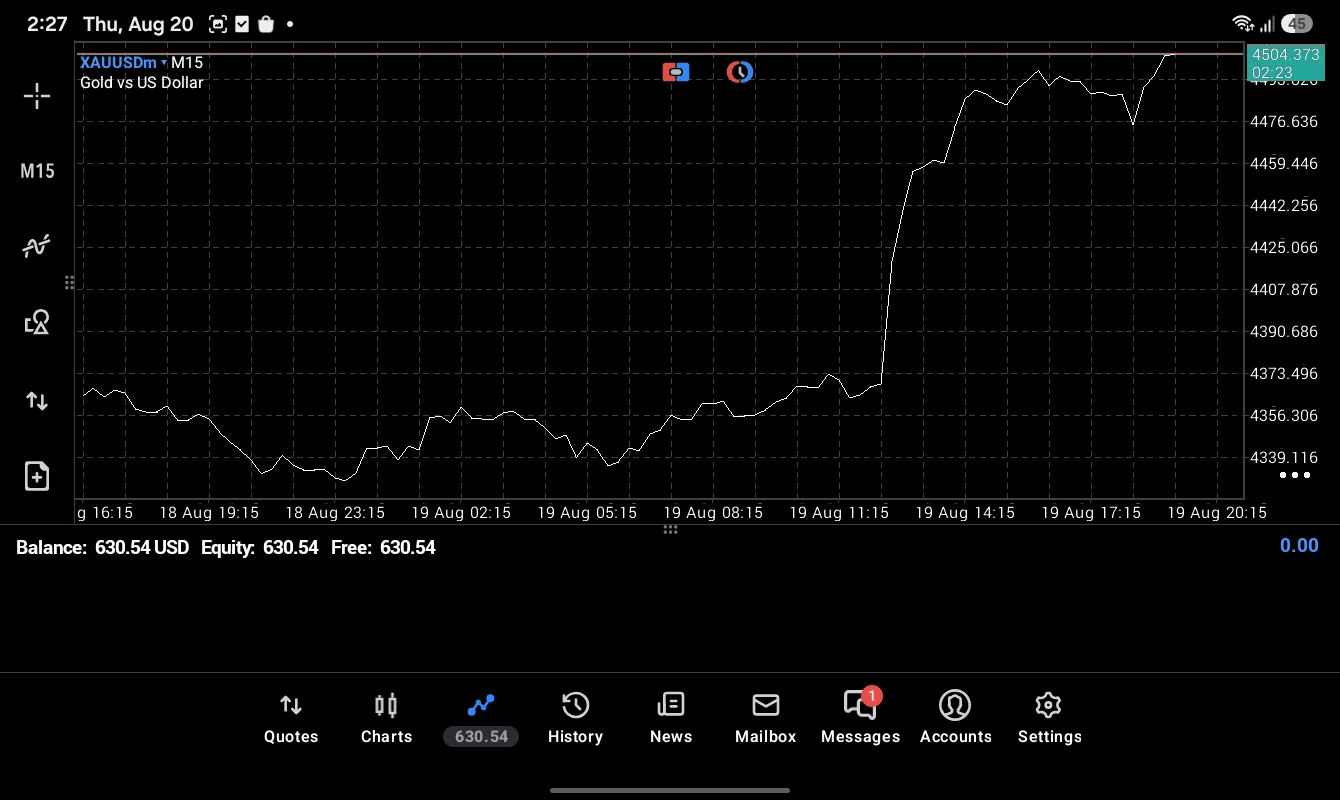Grab the sidebar drag handle dots
Screen dimensions: 1340x800
69,283
